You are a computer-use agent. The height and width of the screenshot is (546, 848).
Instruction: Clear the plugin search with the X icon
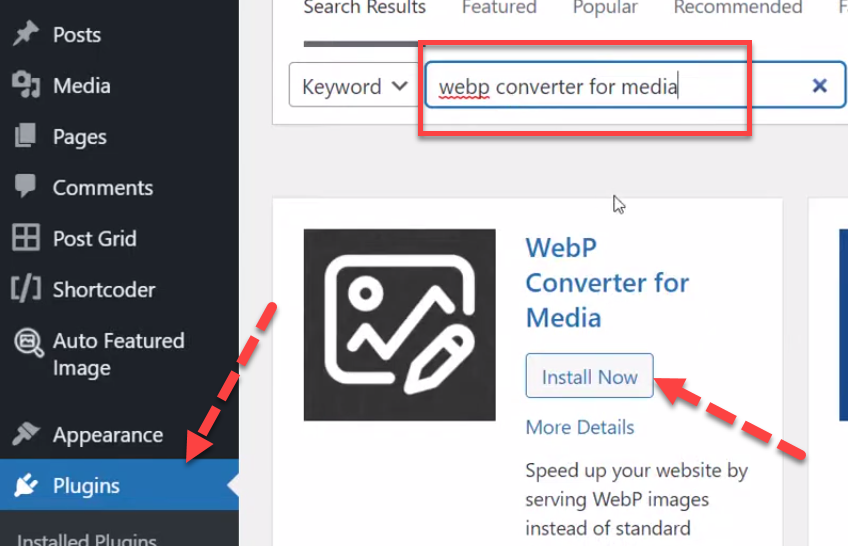[819, 85]
